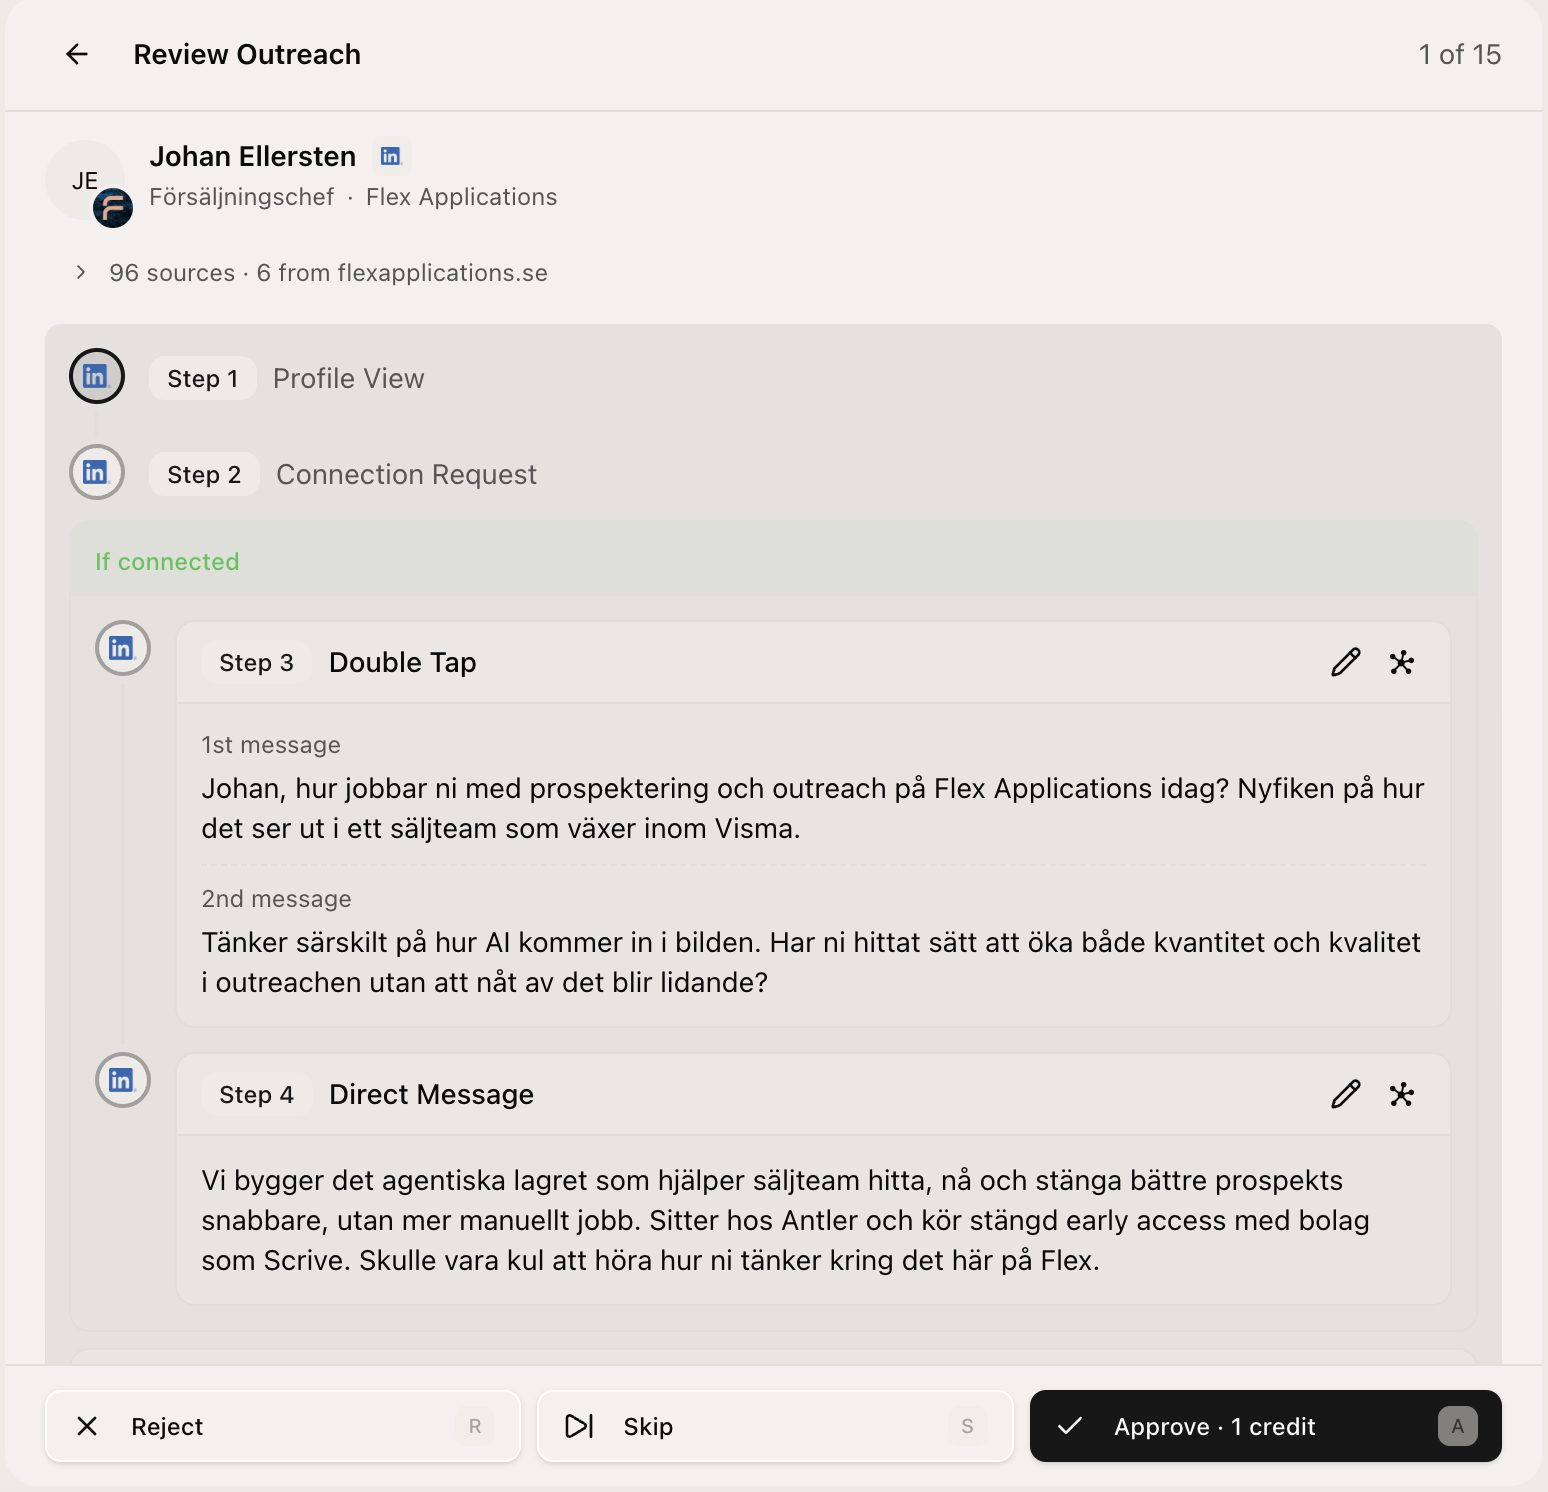Click the skip-forward icon next to Skip
1548x1492 pixels.
578,1426
